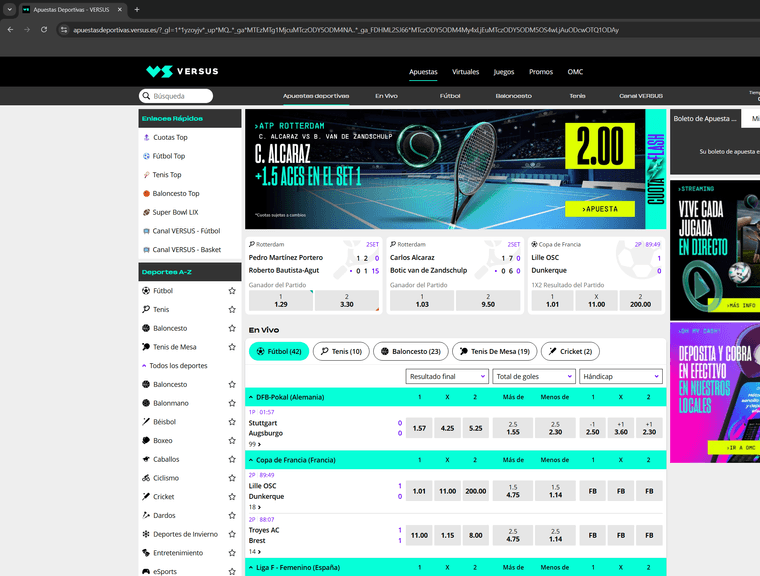
Task: Star the Caballos sport
Action: pyautogui.click(x=232, y=459)
